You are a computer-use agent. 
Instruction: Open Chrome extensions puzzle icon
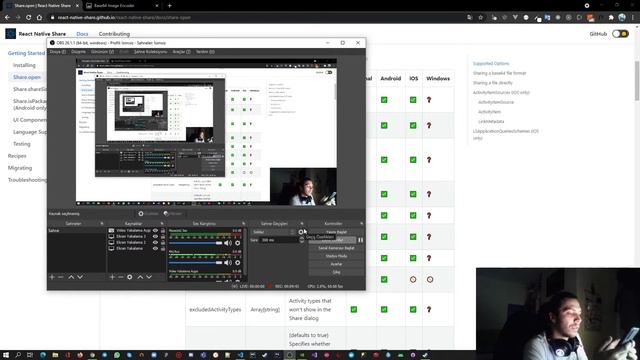pyautogui.click(x=611, y=18)
